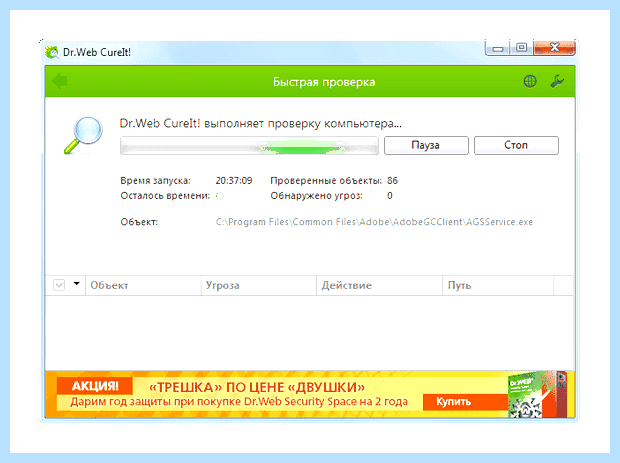Stop the scan with the Стоп button
The image size is (620, 463).
click(x=516, y=145)
